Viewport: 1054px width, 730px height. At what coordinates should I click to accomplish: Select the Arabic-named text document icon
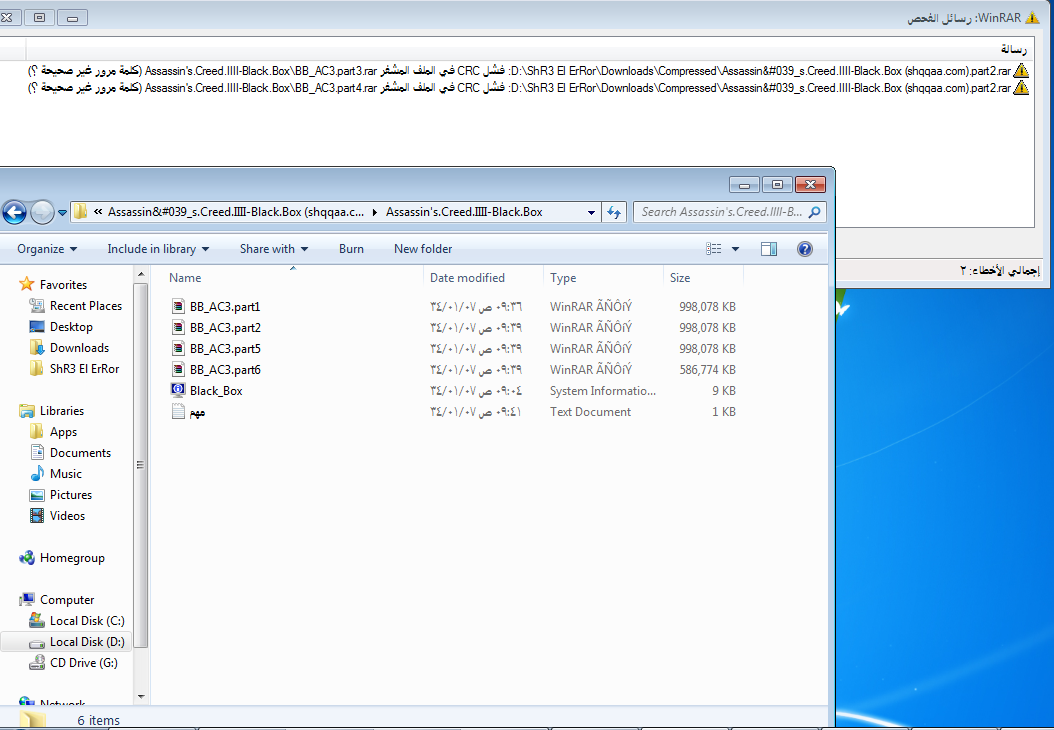click(177, 411)
